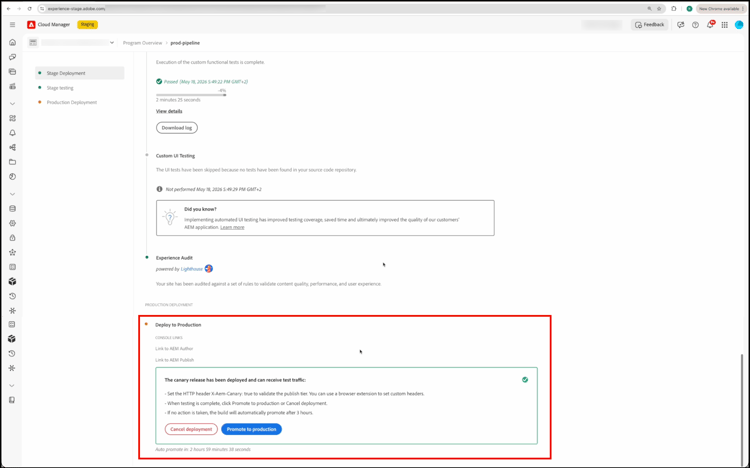
Task: Select the Deploy to Production heading
Action: 178,325
